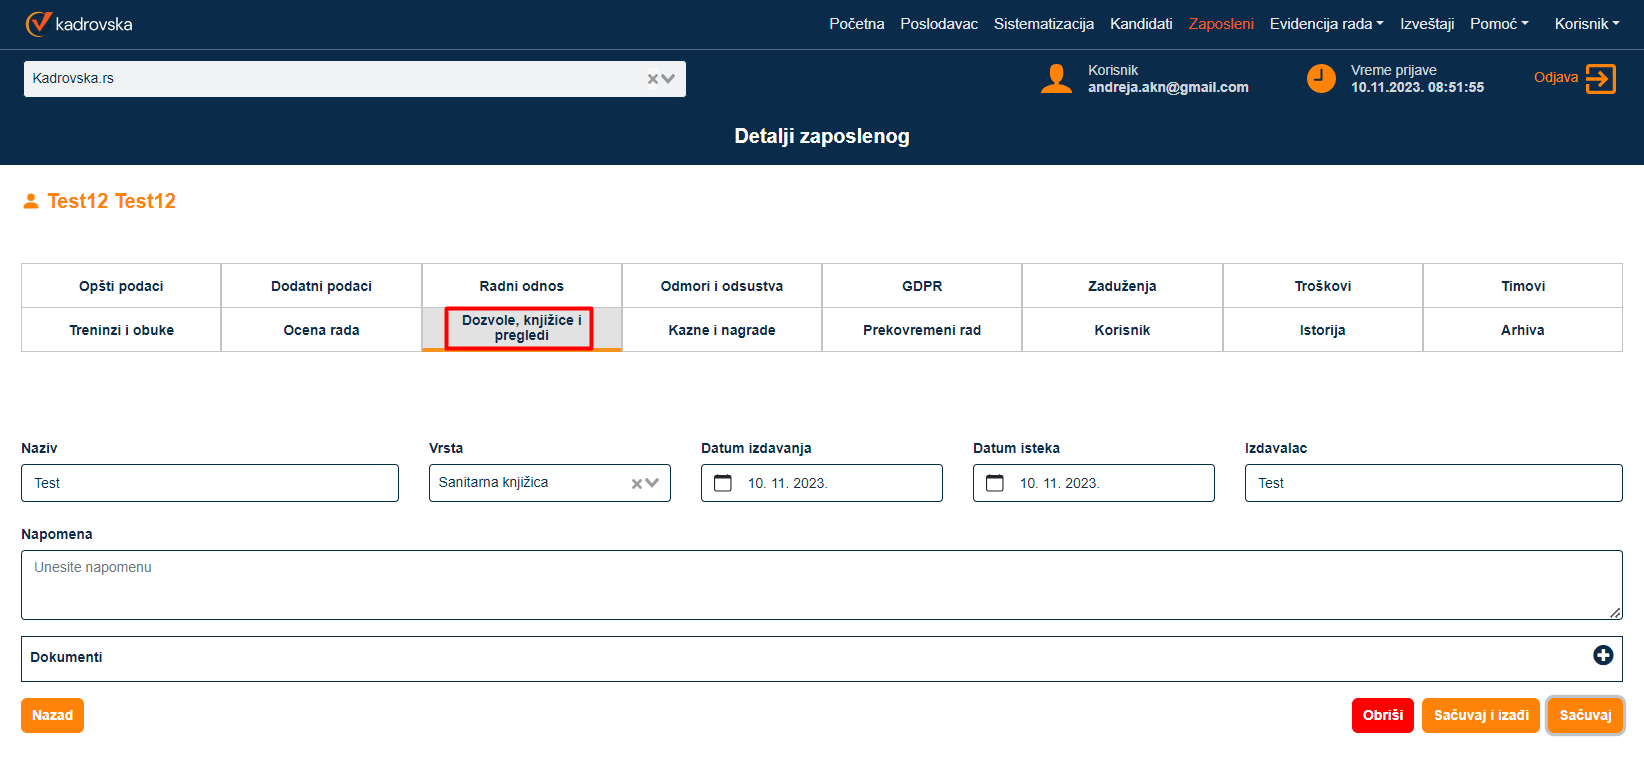Click the red Obriši button
The width and height of the screenshot is (1644, 758).
[x=1382, y=715]
